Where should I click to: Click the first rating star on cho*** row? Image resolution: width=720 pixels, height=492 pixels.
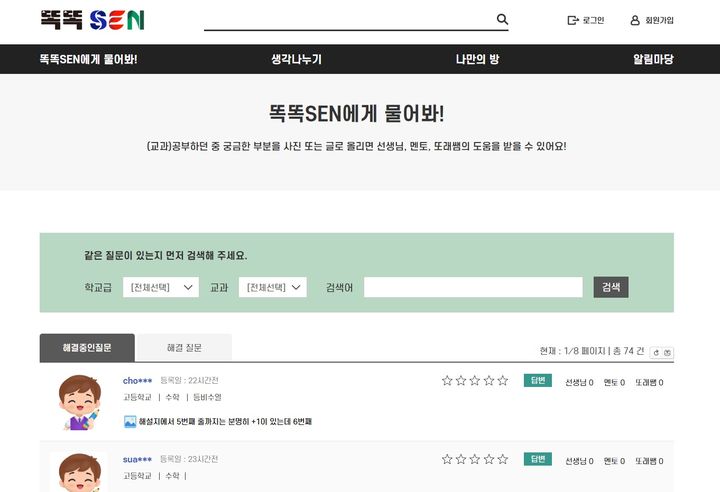[x=447, y=380]
